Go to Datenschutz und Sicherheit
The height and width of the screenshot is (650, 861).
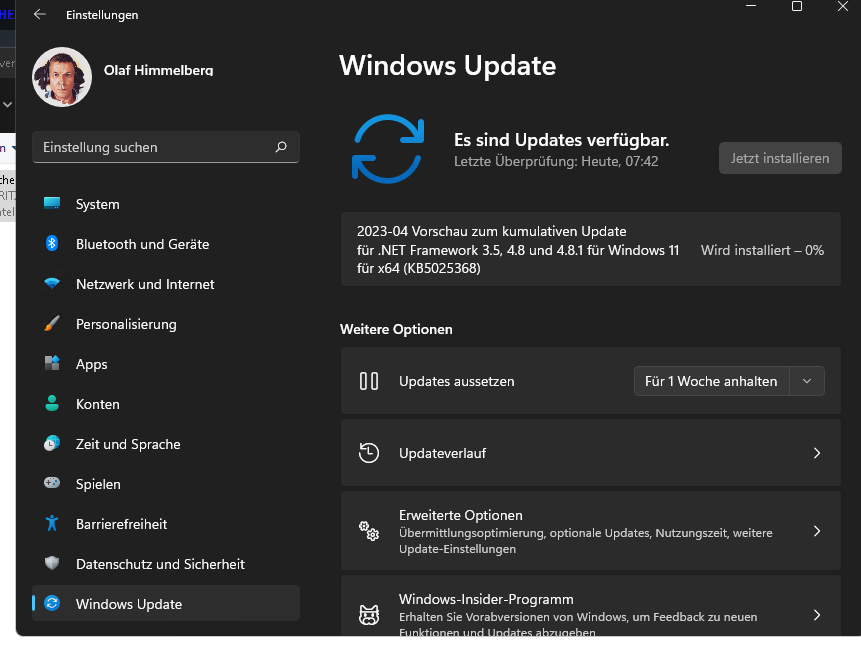tap(166, 564)
